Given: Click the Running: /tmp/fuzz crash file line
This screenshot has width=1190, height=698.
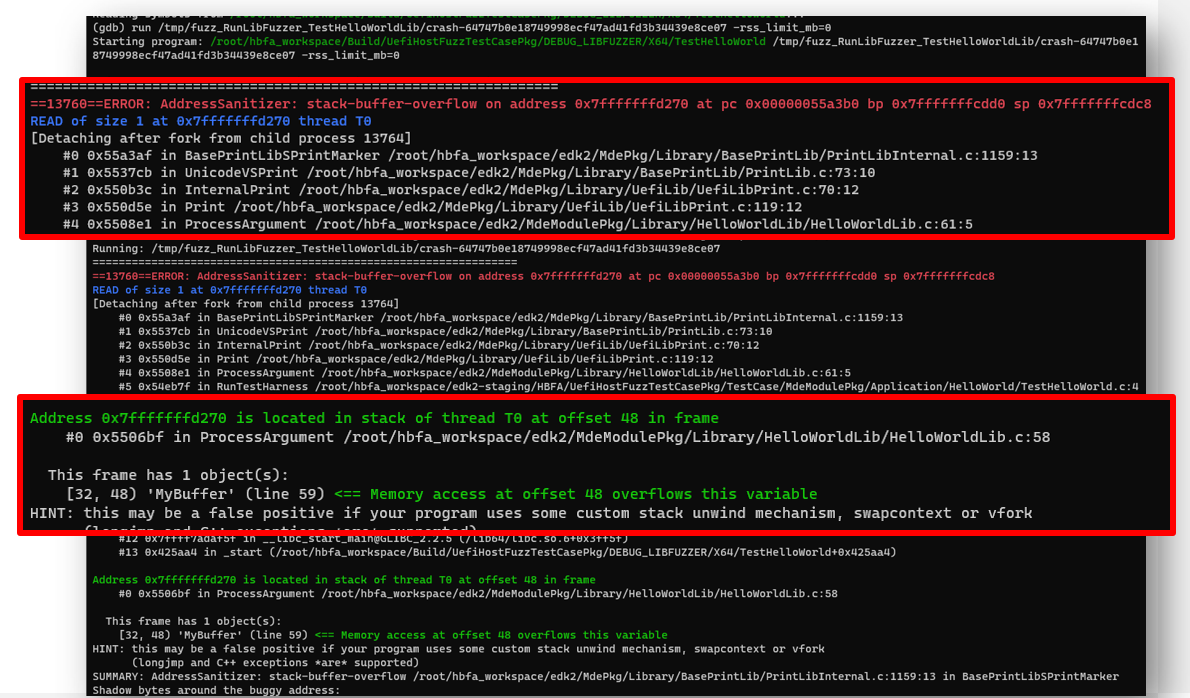Looking at the screenshot, I should click(405, 248).
